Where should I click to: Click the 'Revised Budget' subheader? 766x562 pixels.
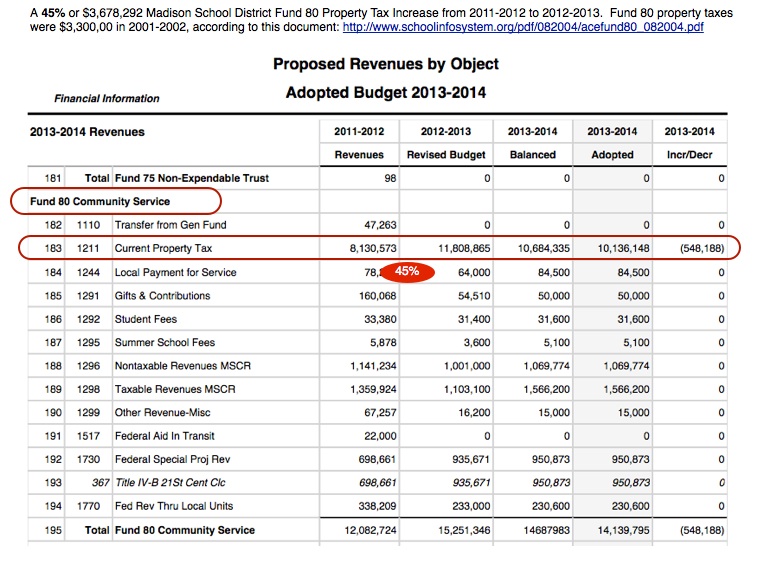(x=446, y=155)
